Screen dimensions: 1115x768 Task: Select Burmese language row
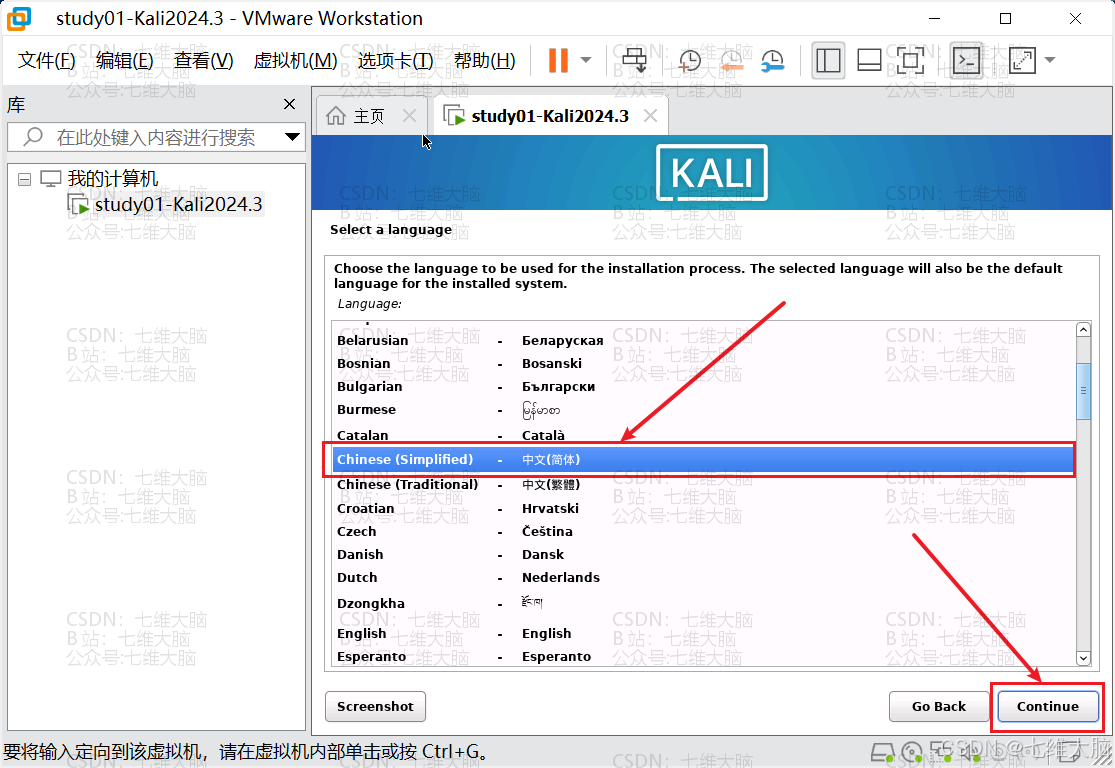coord(703,410)
